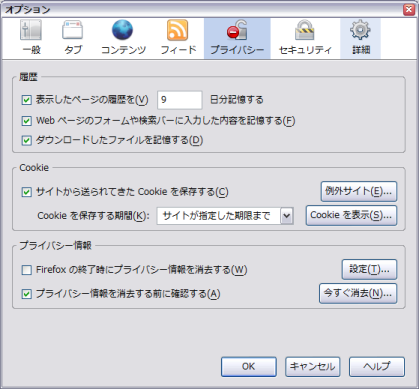This screenshot has height=389, width=419.
Task: Click the Cookie を表示(S)... button
Action: [351, 215]
